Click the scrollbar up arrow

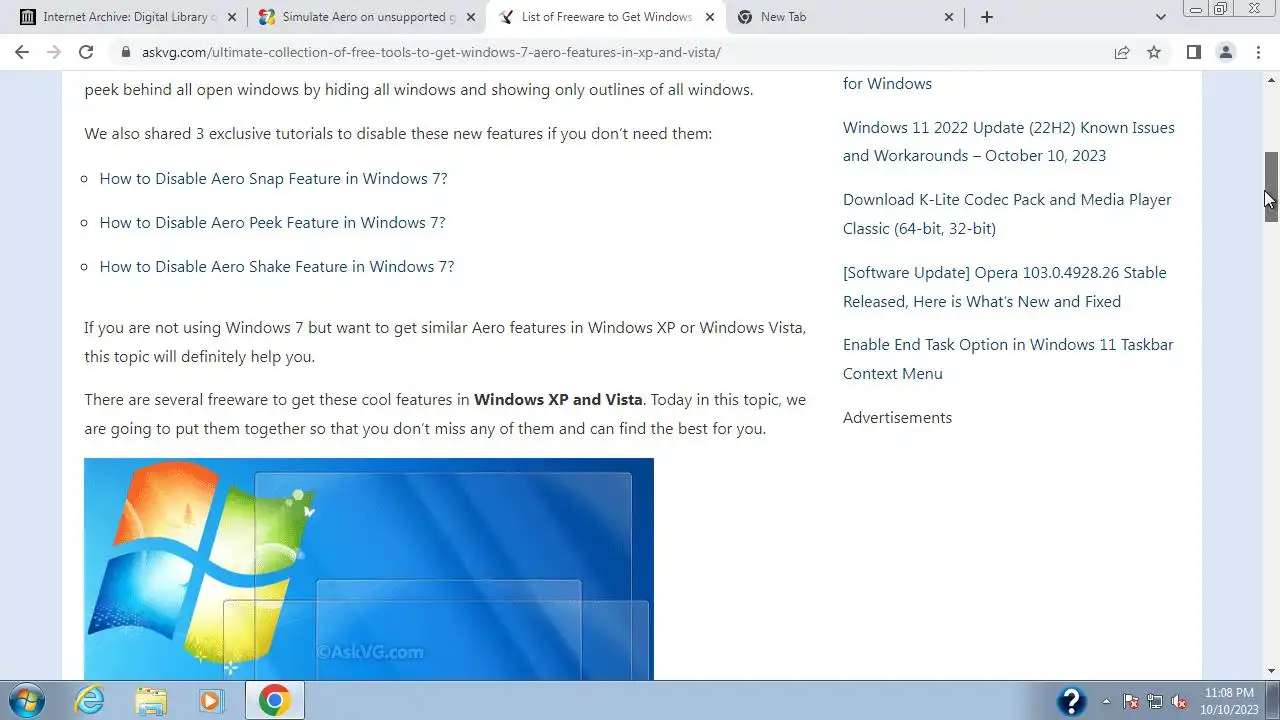(1271, 80)
